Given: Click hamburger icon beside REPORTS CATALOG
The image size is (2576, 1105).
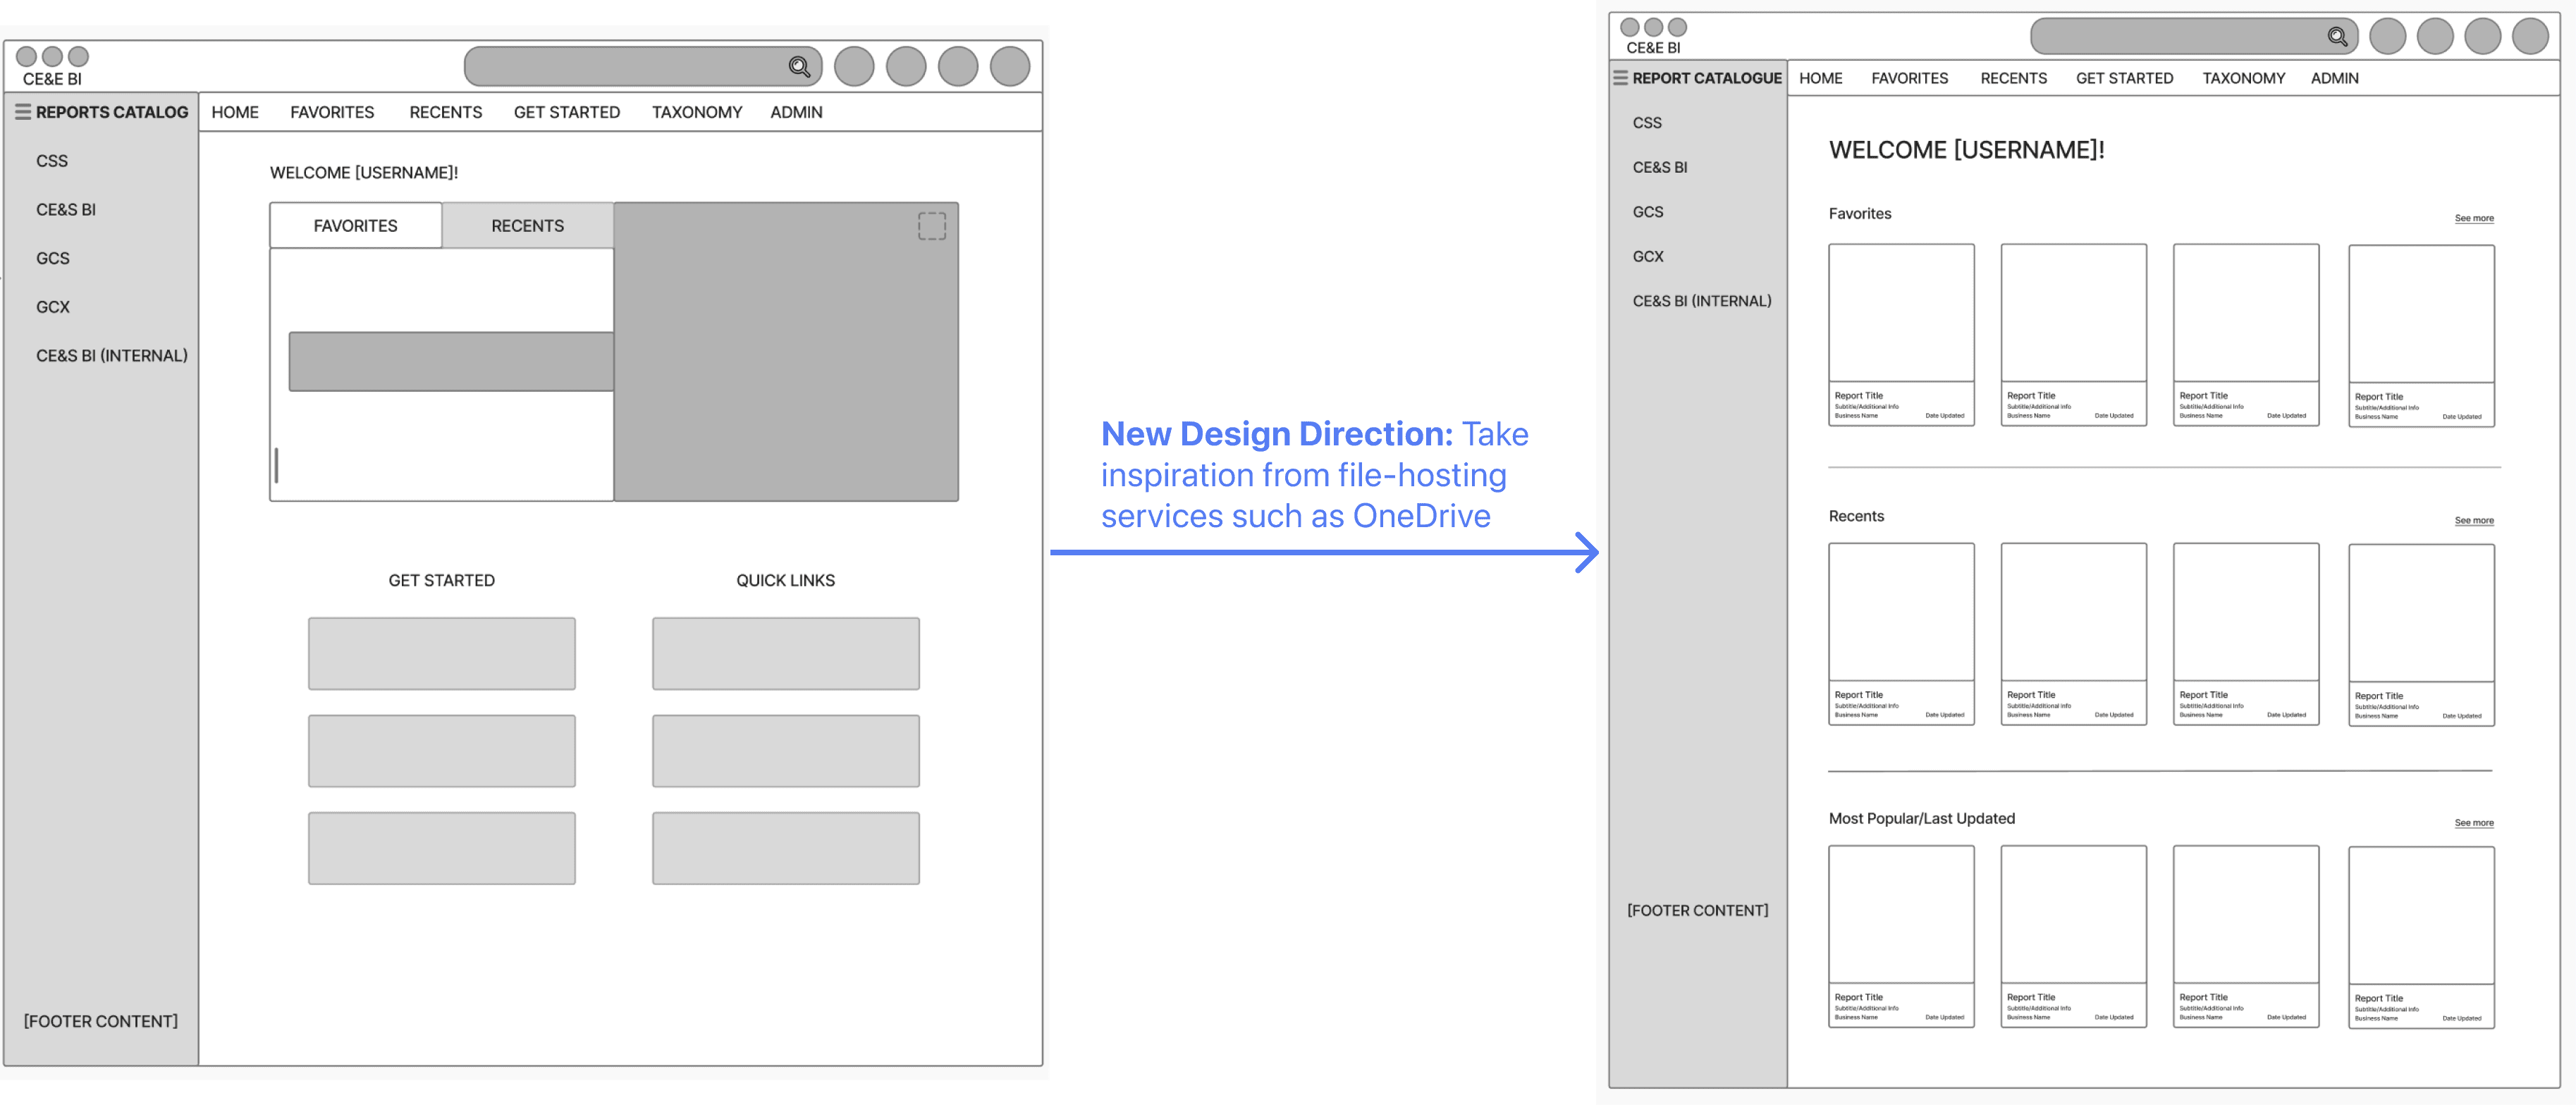Looking at the screenshot, I should pos(23,112).
